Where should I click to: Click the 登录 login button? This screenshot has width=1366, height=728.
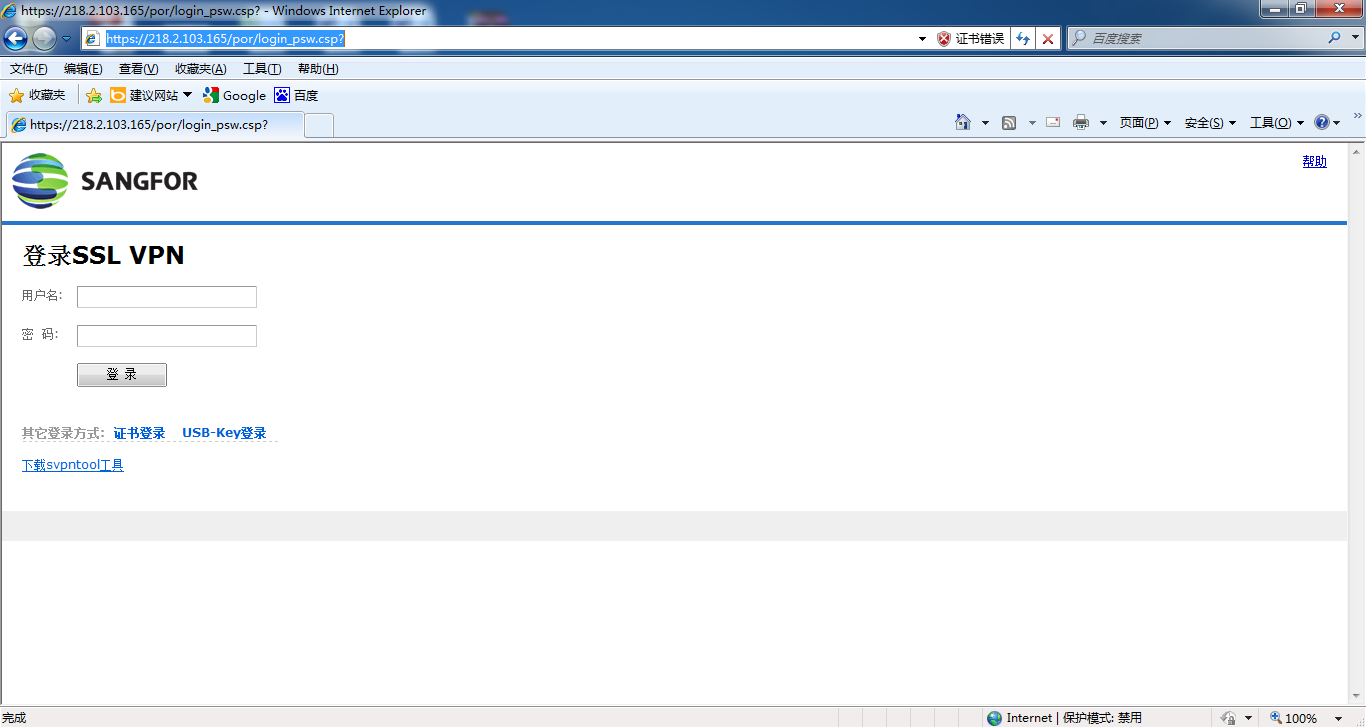[122, 375]
